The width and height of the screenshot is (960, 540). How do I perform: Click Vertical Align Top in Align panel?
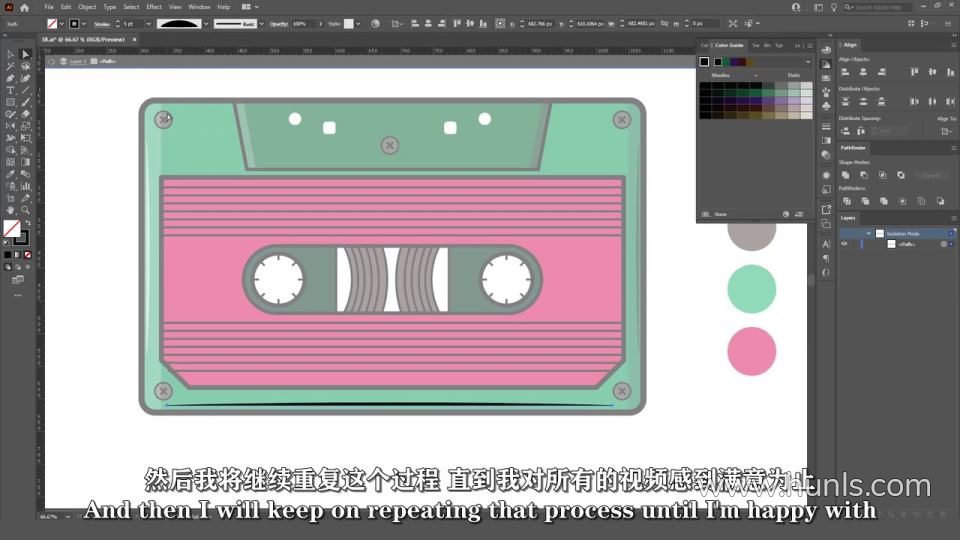tap(914, 72)
